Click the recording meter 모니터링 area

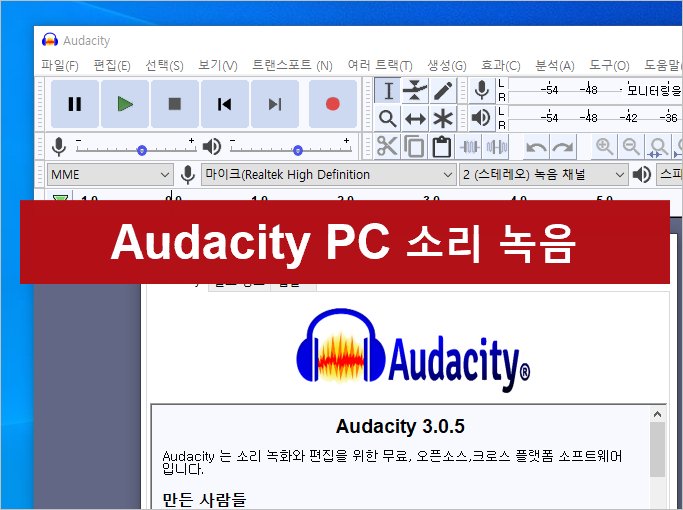[595, 90]
